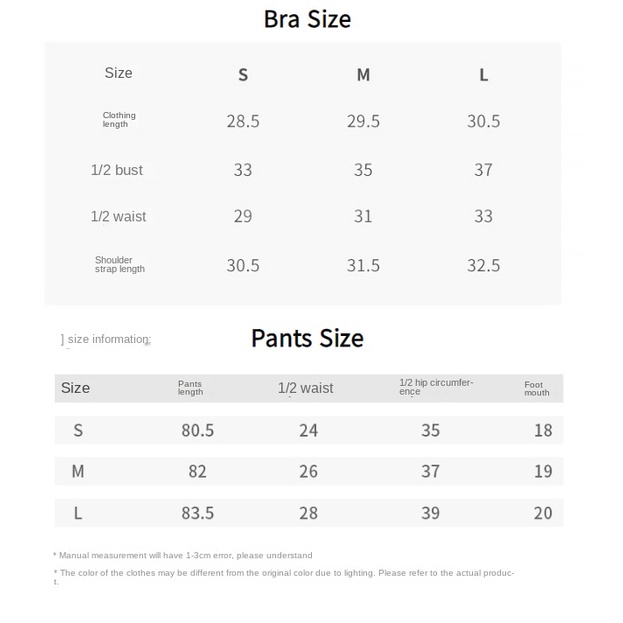Click the "size information" text

click(108, 340)
